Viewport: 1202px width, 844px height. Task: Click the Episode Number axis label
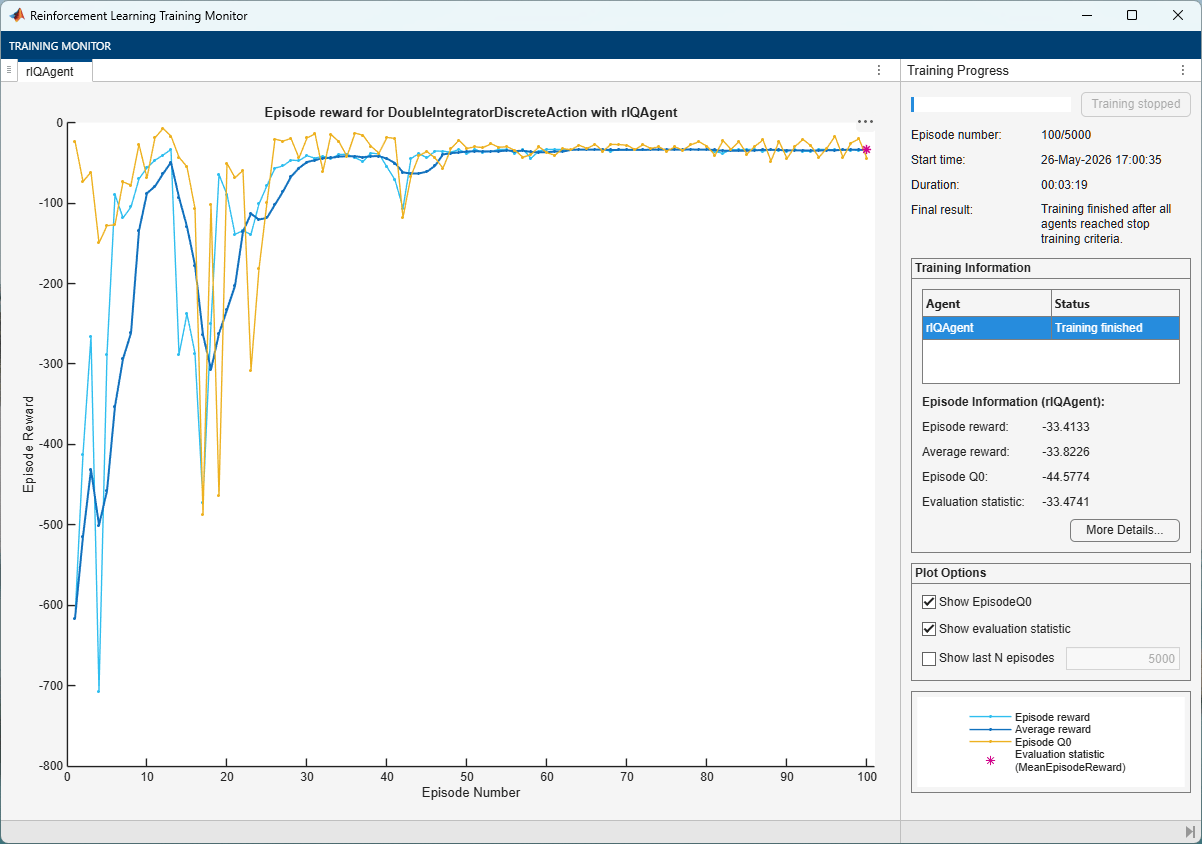(471, 792)
